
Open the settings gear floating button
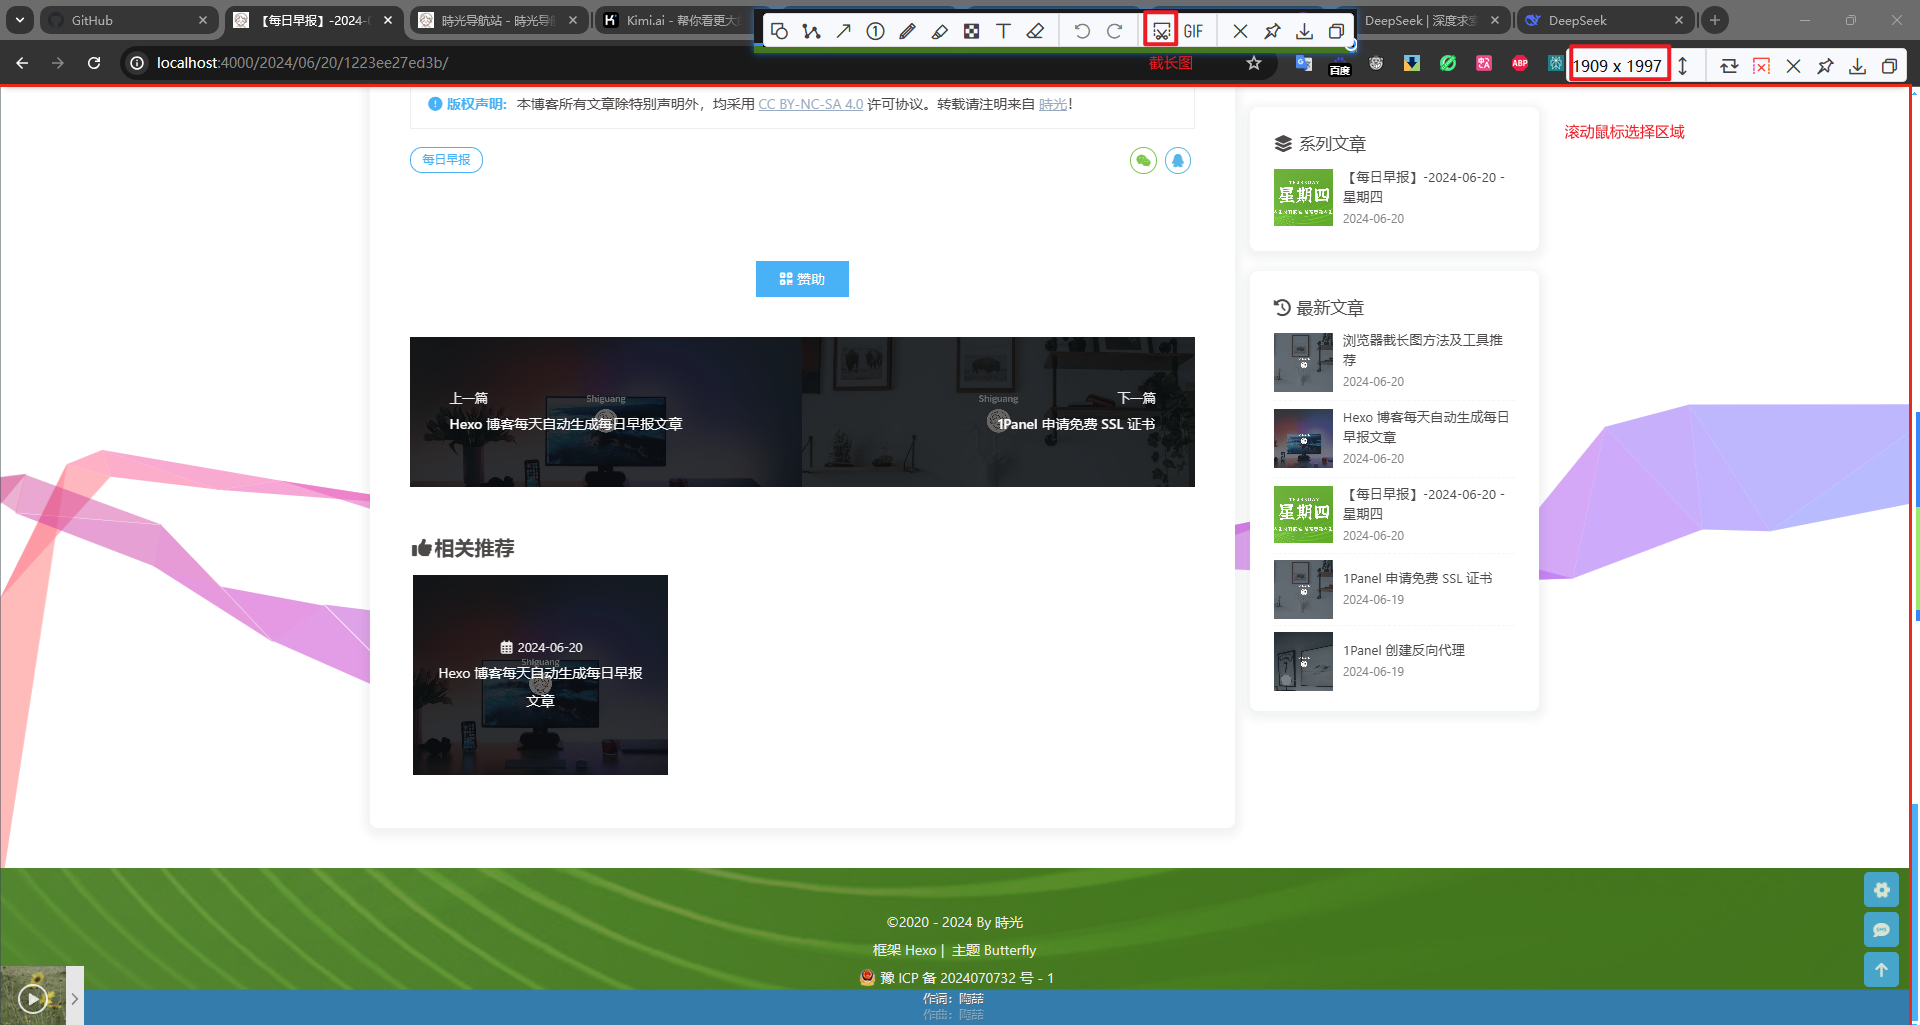coord(1881,890)
